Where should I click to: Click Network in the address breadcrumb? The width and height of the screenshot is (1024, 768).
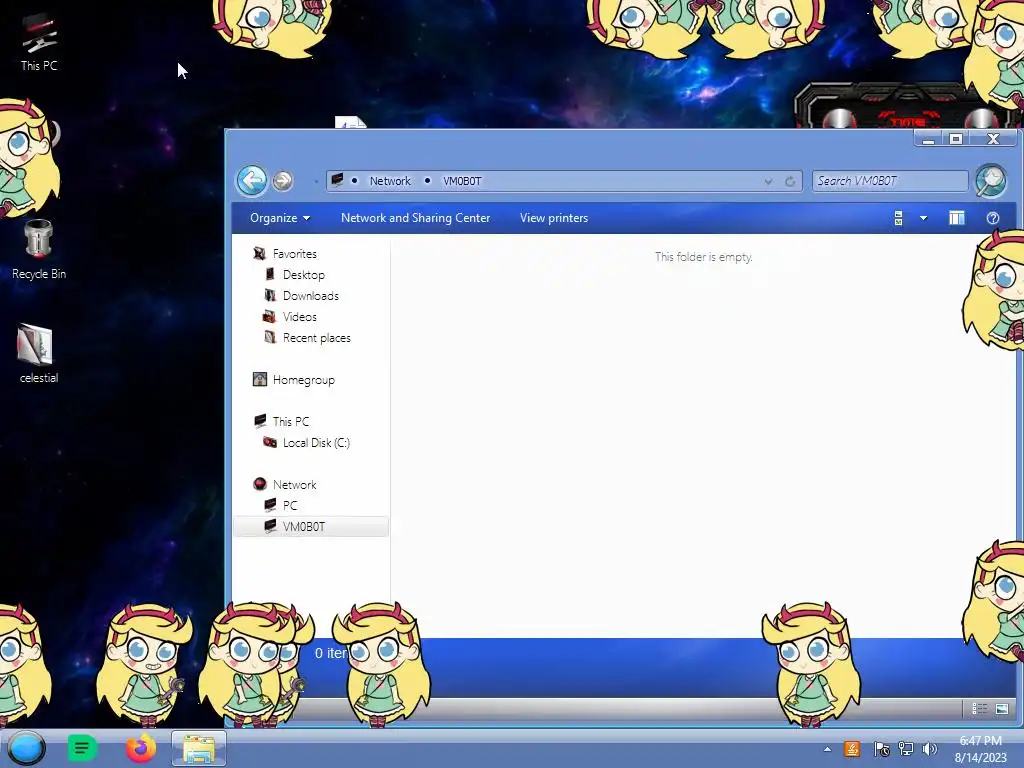pos(390,181)
